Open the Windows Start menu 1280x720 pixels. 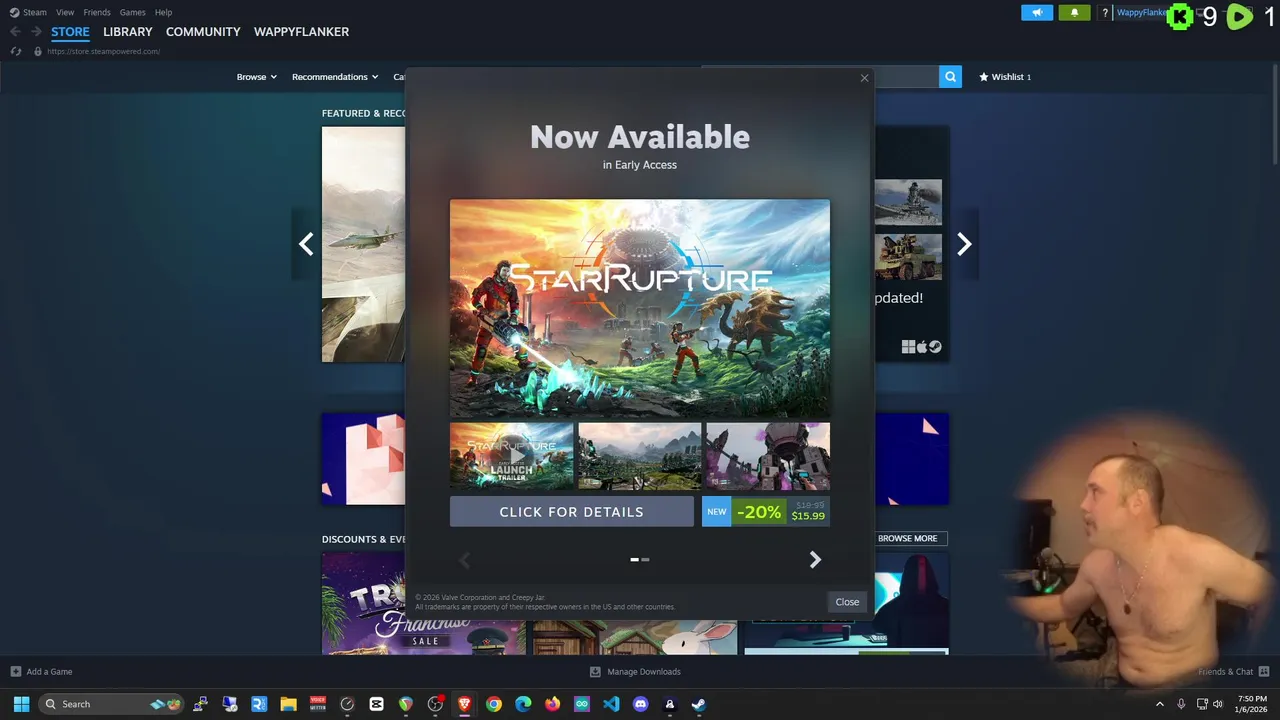coord(21,704)
